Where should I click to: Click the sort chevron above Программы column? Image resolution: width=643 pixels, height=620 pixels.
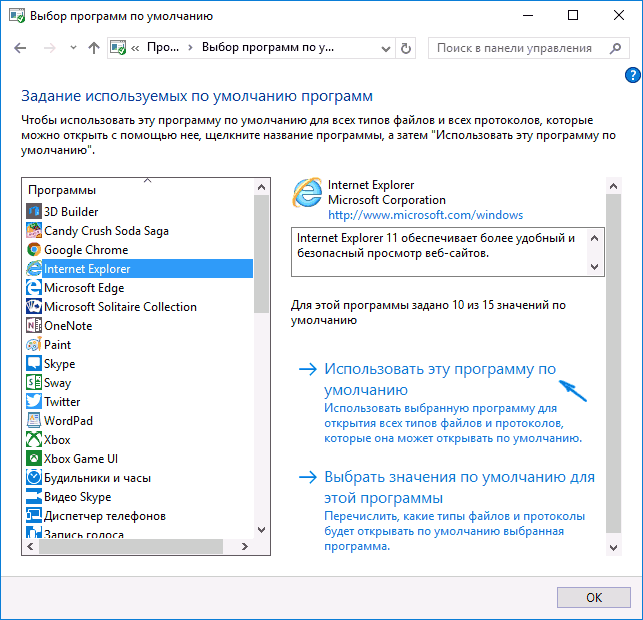pos(148,180)
